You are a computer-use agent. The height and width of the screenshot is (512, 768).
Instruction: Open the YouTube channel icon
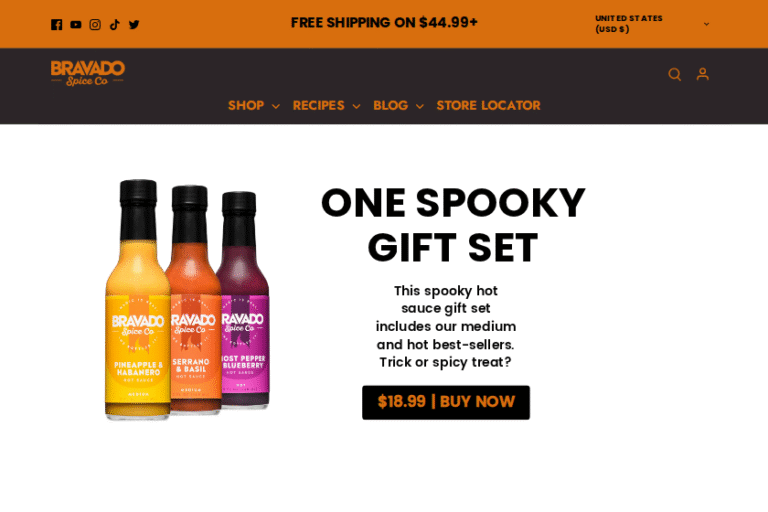(76, 24)
